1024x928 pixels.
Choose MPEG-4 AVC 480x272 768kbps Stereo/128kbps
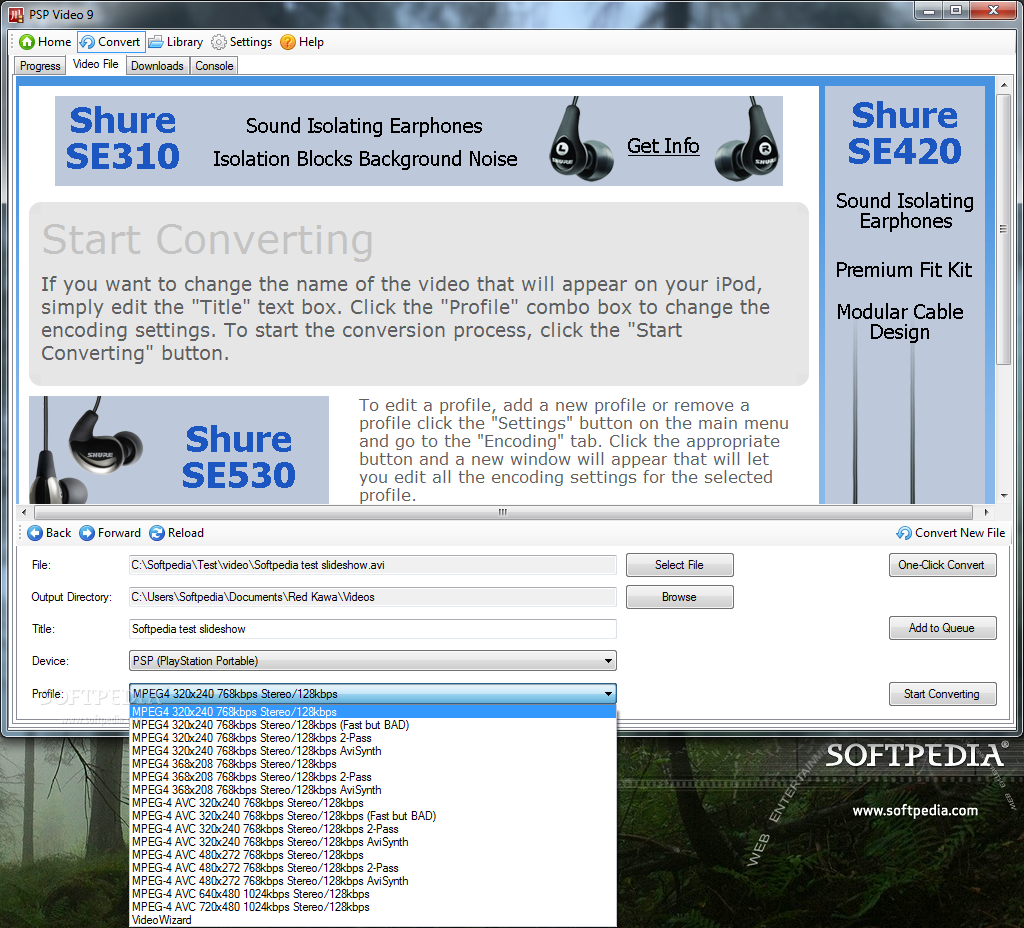point(373,855)
